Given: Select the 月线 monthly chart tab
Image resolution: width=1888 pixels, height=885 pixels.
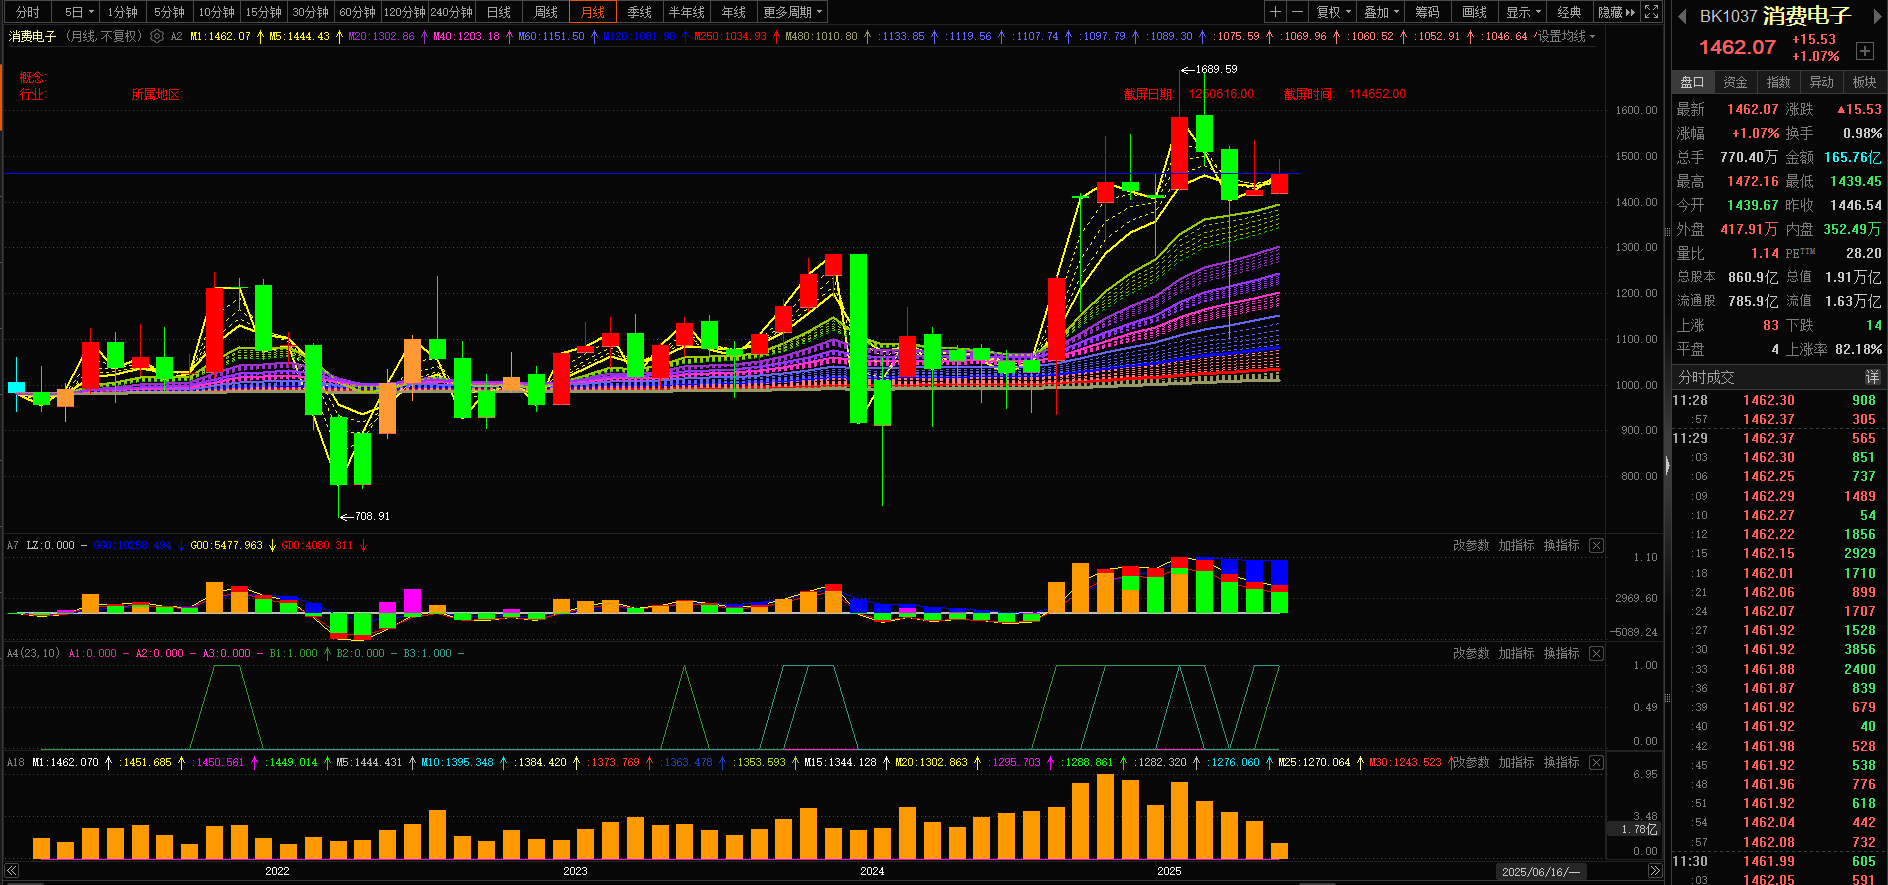Looking at the screenshot, I should 593,12.
